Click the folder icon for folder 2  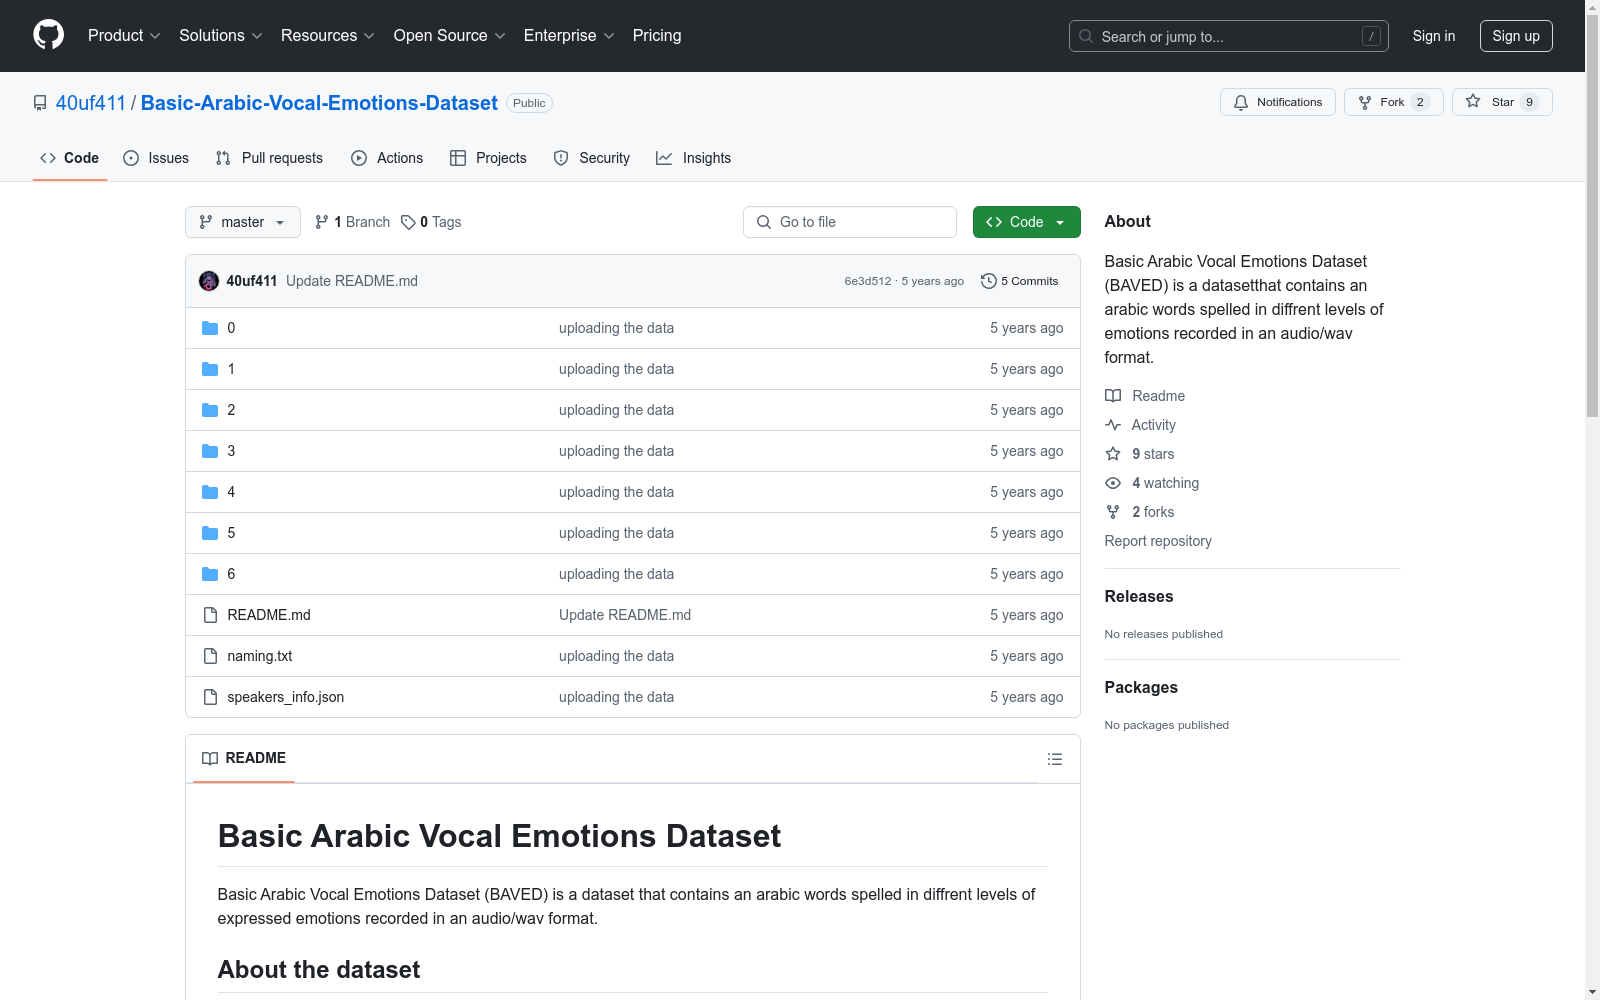(210, 410)
